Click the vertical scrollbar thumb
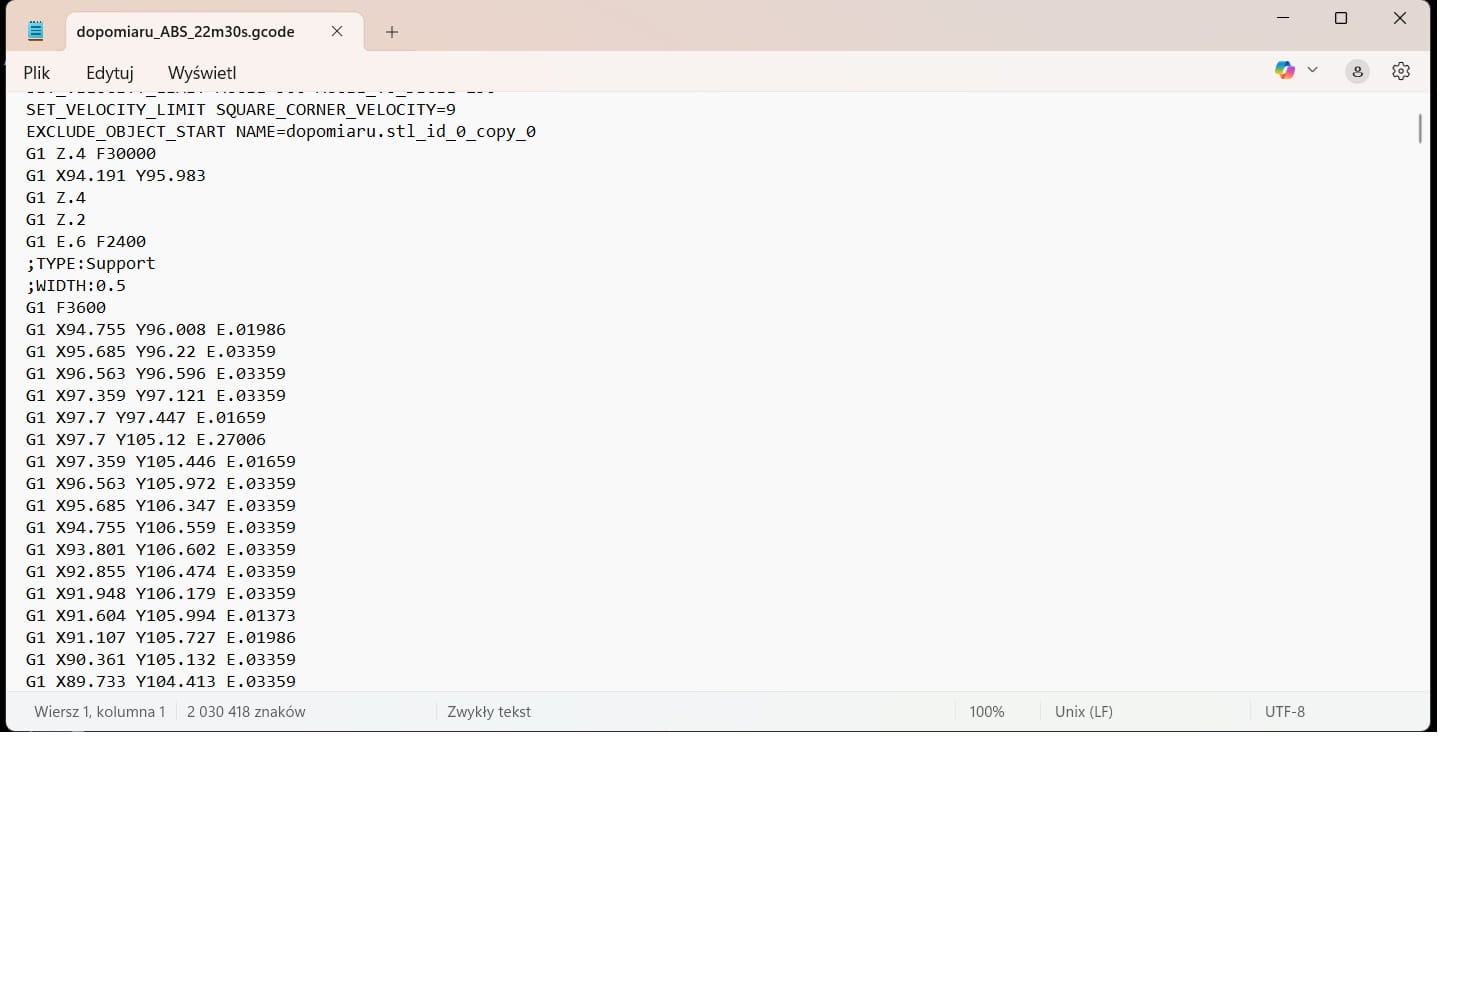This screenshot has width=1478, height=984. [1419, 128]
